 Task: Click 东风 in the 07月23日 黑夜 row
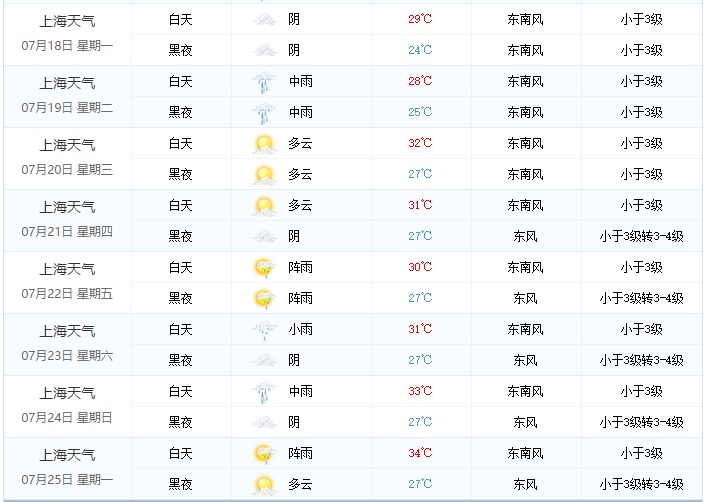click(525, 360)
